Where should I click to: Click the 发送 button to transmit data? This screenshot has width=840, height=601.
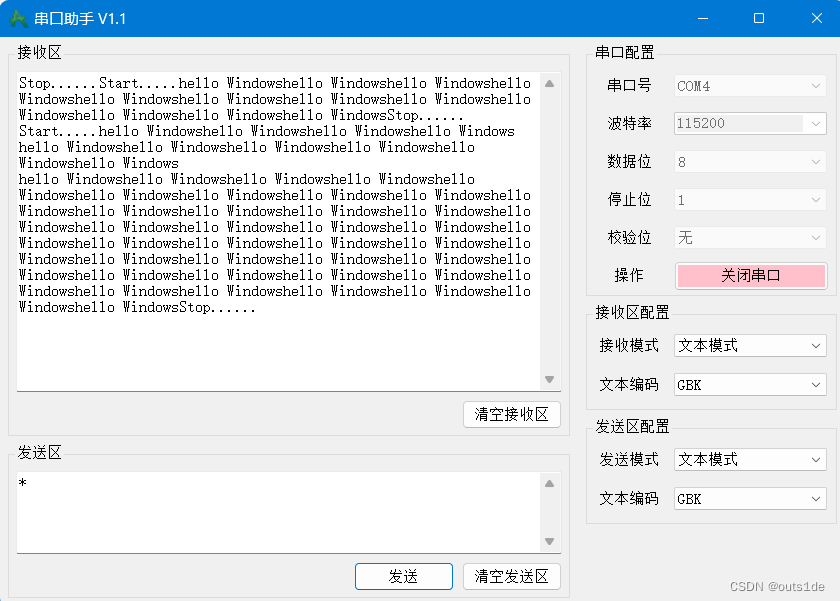(403, 576)
